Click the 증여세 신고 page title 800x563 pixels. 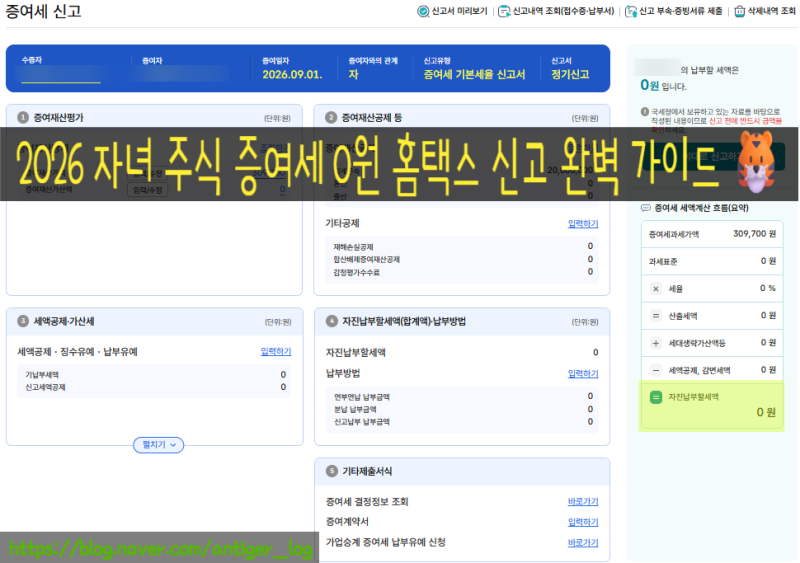(43, 11)
